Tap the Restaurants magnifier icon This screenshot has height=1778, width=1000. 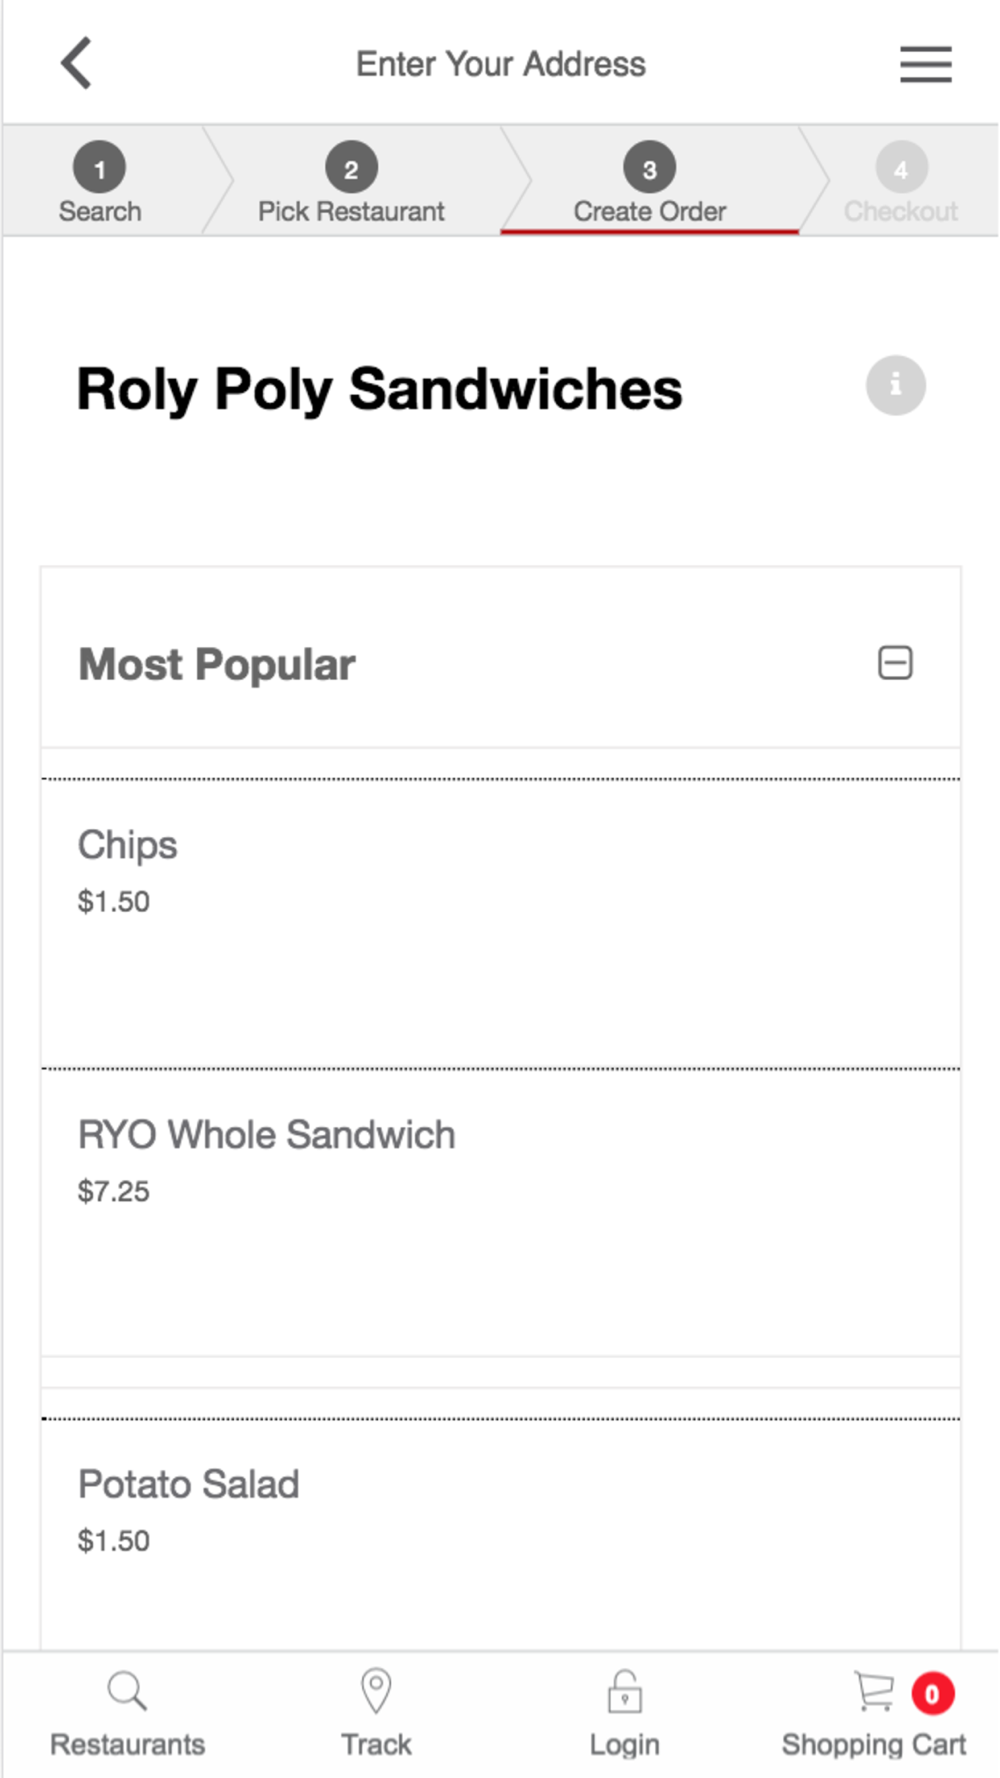127,1691
